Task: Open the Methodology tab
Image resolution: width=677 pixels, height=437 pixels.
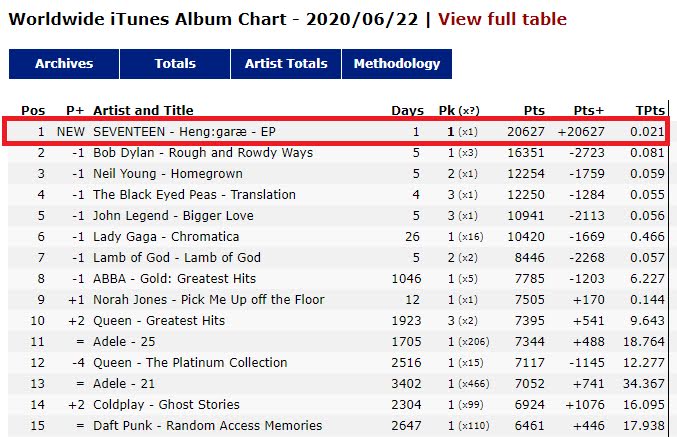Action: point(397,64)
